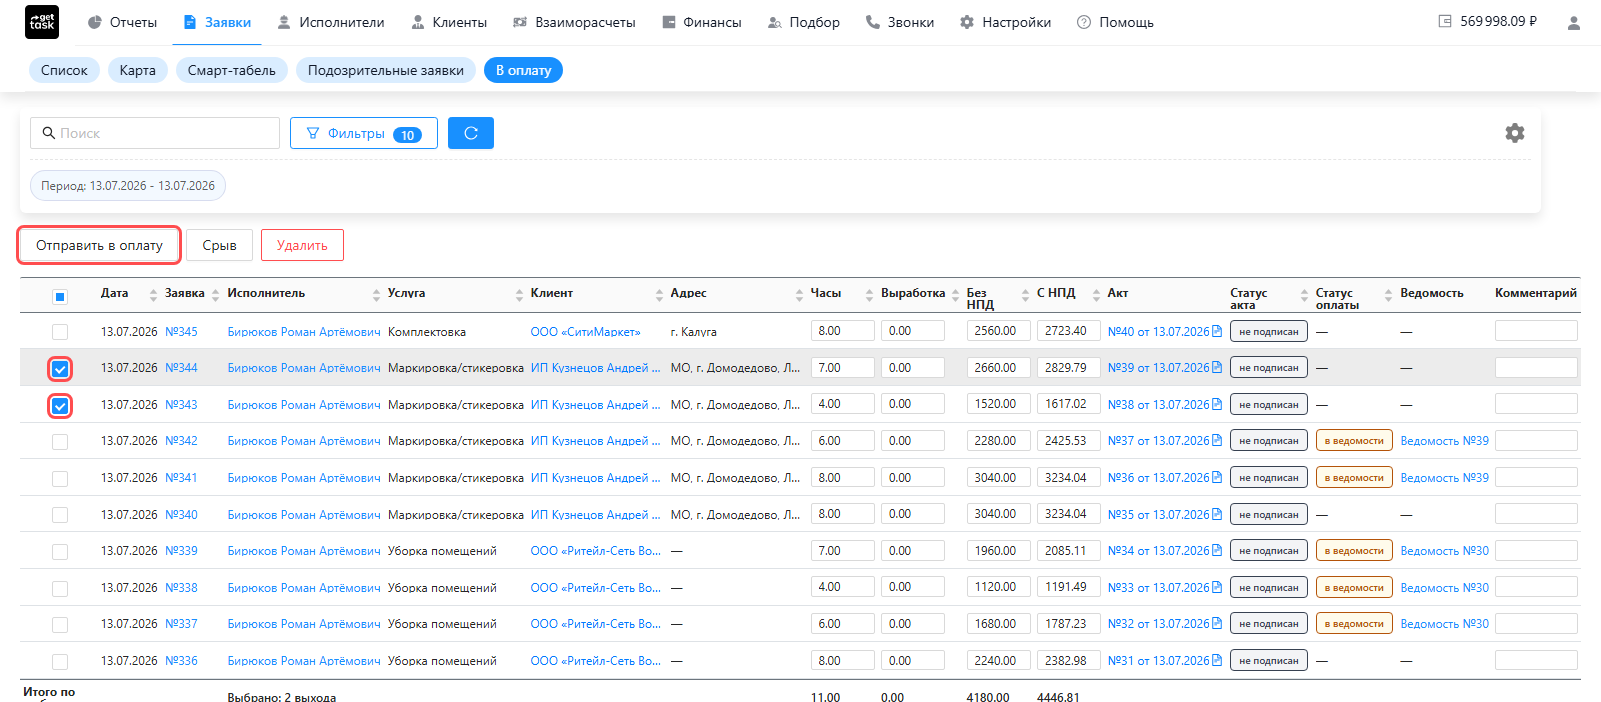Screen dimensions: 1601x702
Task: Click the search magnifier icon
Action: [48, 133]
